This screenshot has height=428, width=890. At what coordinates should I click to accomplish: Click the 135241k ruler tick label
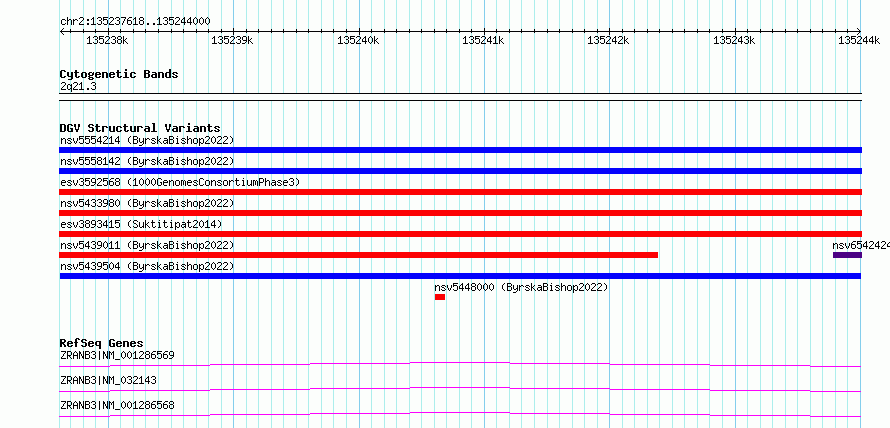[483, 40]
